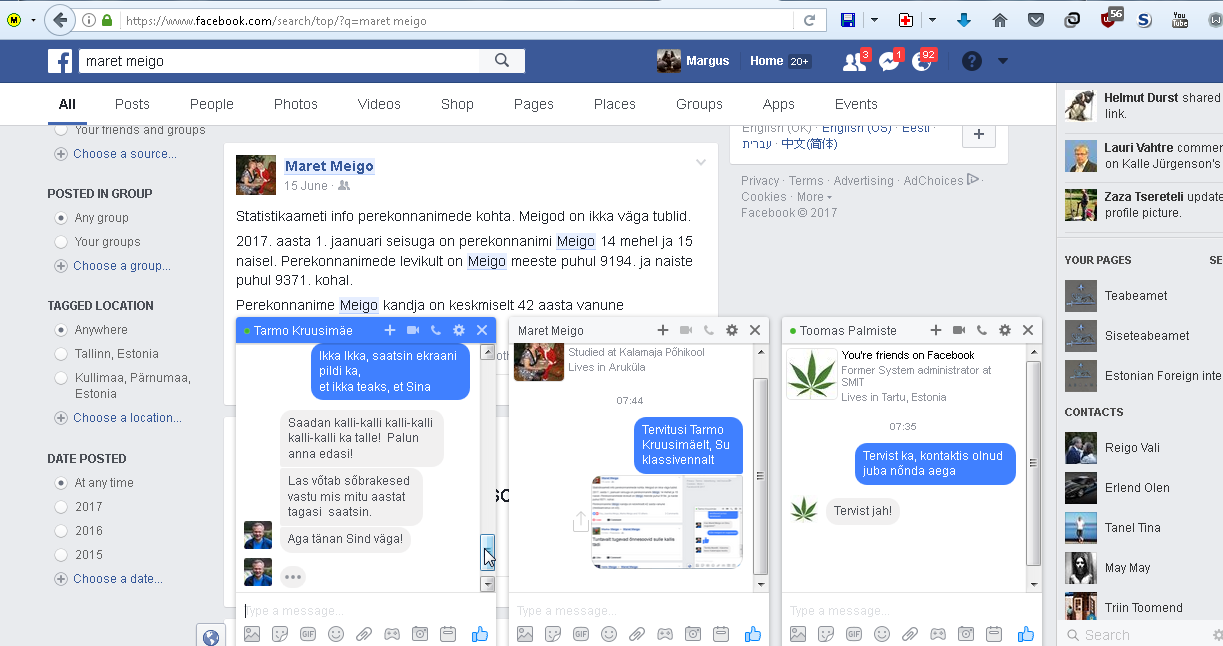
Task: Switch to Photos search tab
Action: pyautogui.click(x=296, y=104)
